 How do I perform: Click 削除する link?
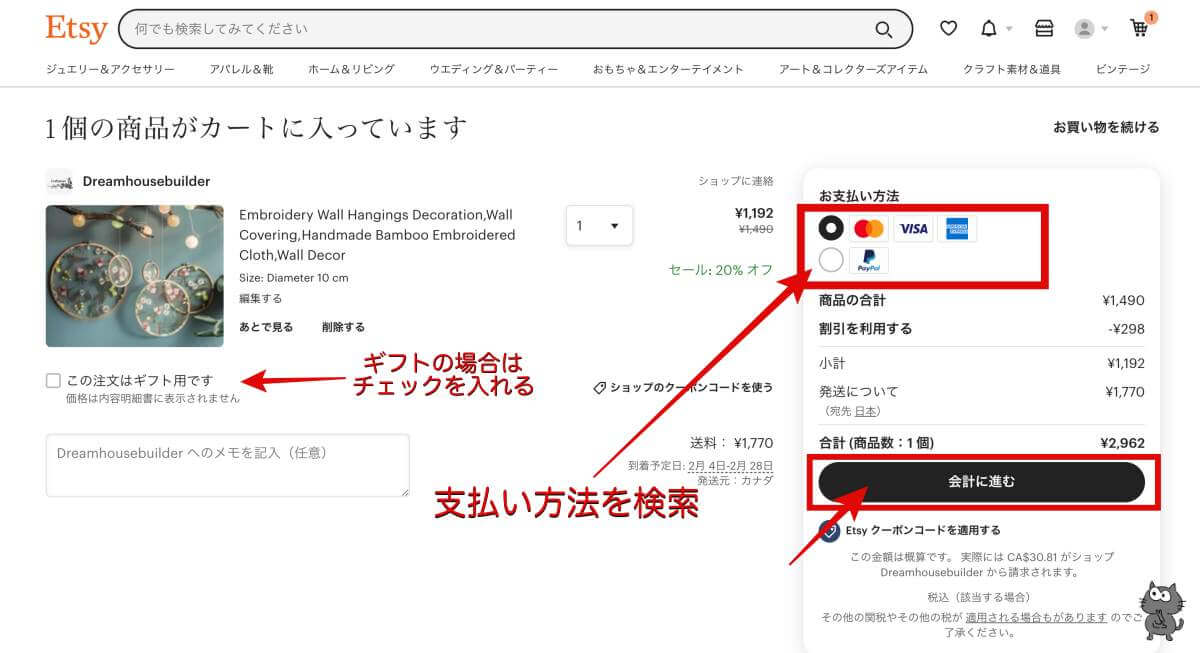coord(343,327)
